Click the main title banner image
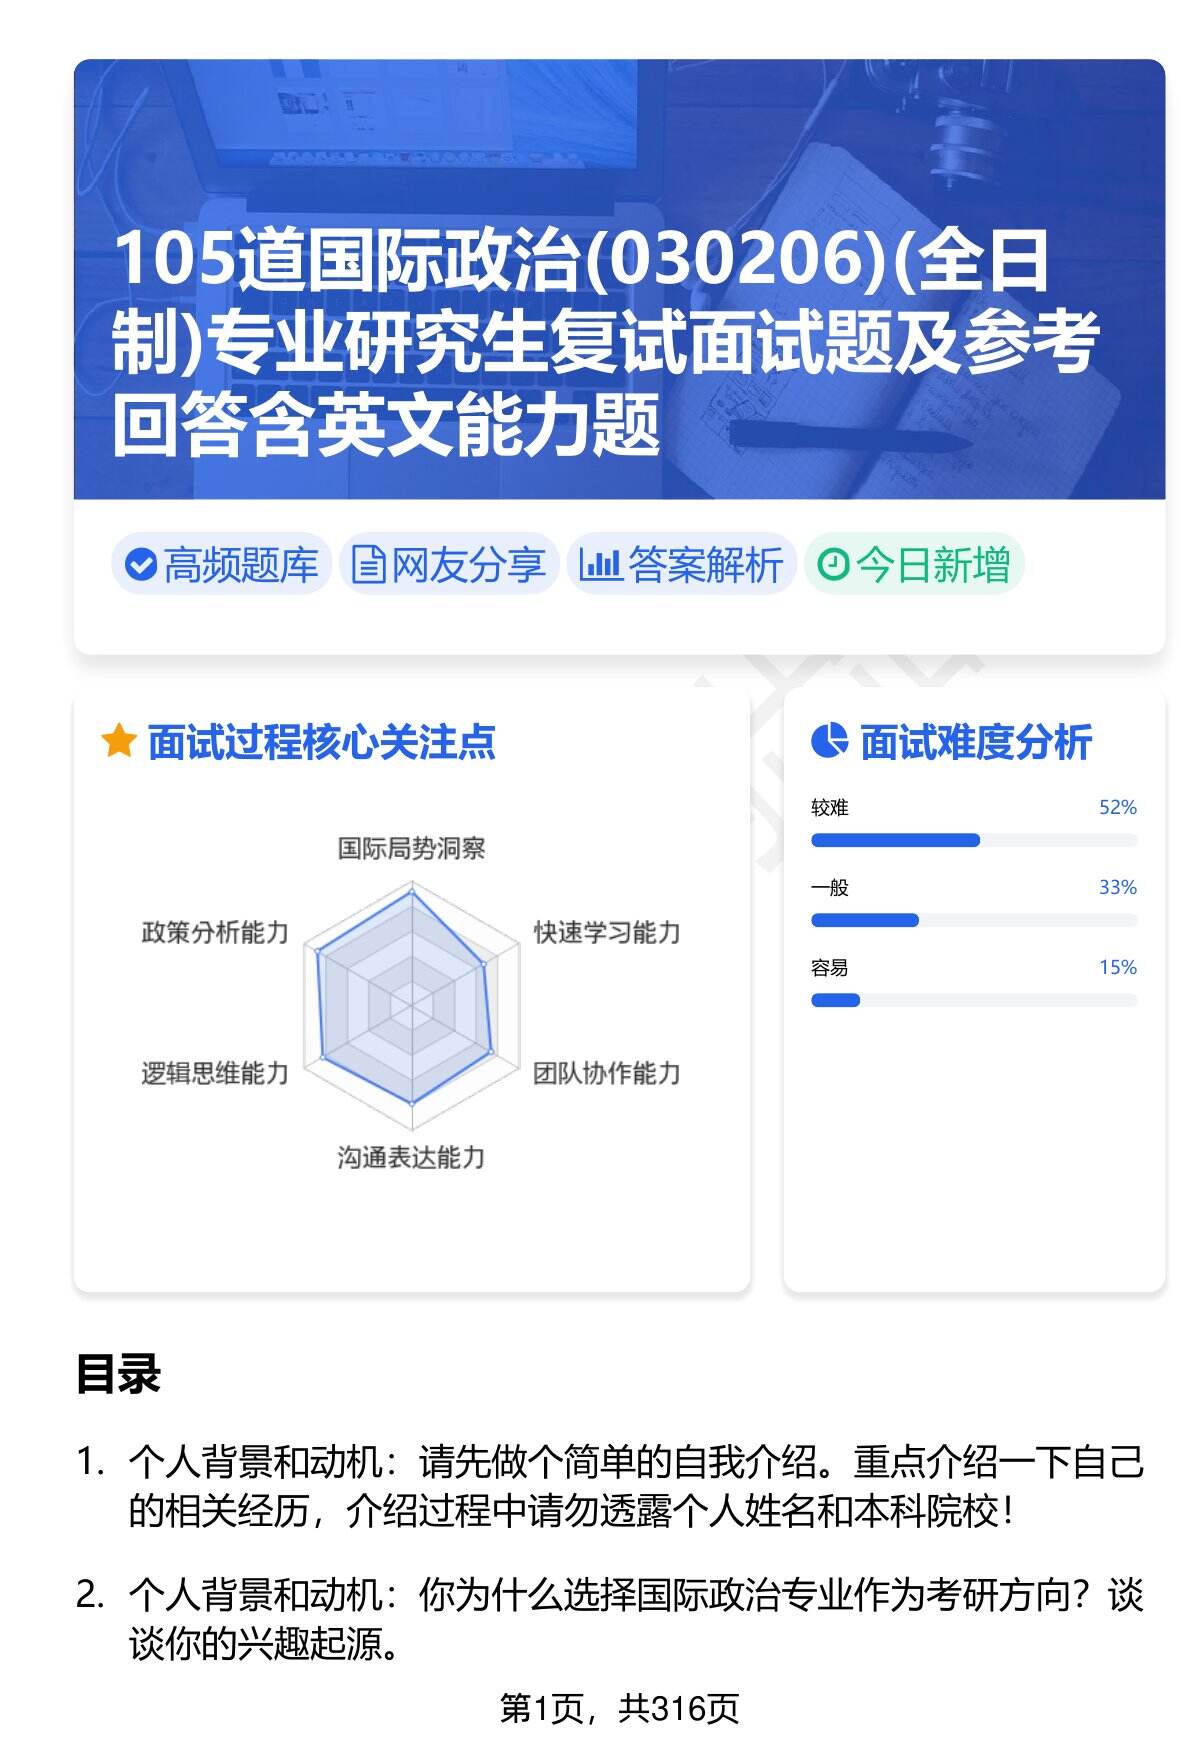This screenshot has height=1755, width=1200. (x=619, y=280)
